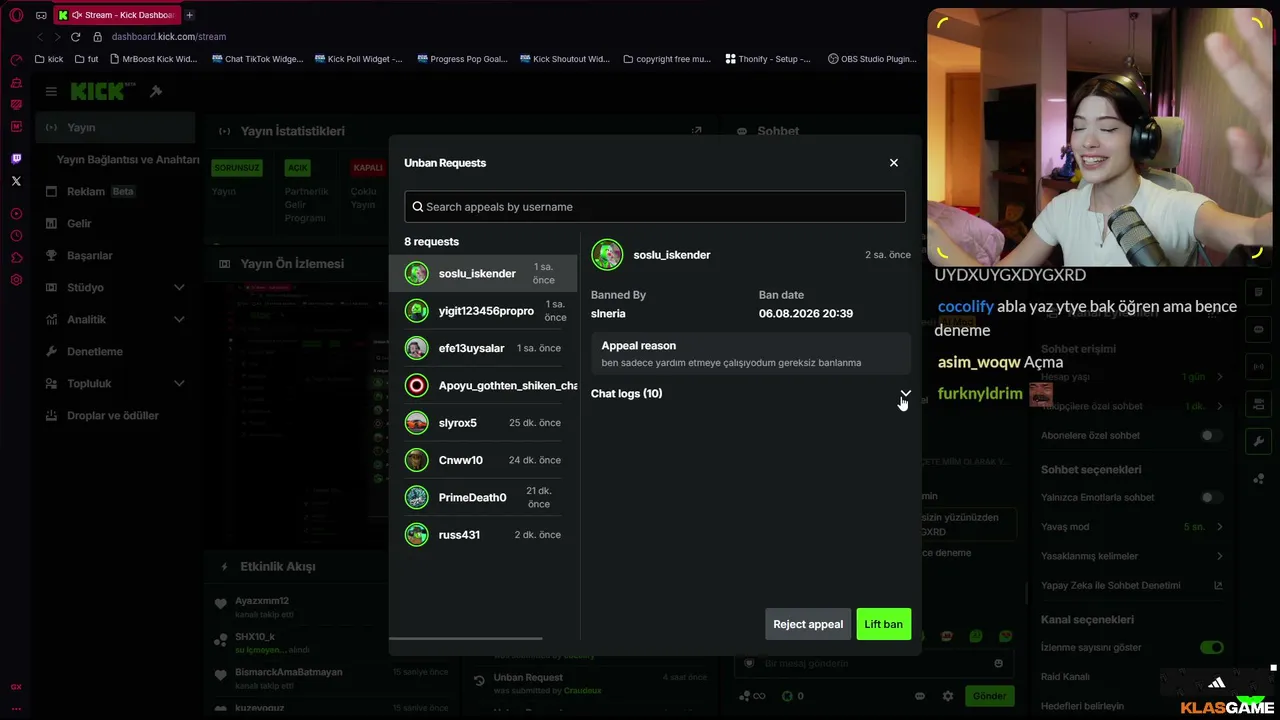Reject the appeal from soslu_iskender
The image size is (1280, 720).
[808, 624]
